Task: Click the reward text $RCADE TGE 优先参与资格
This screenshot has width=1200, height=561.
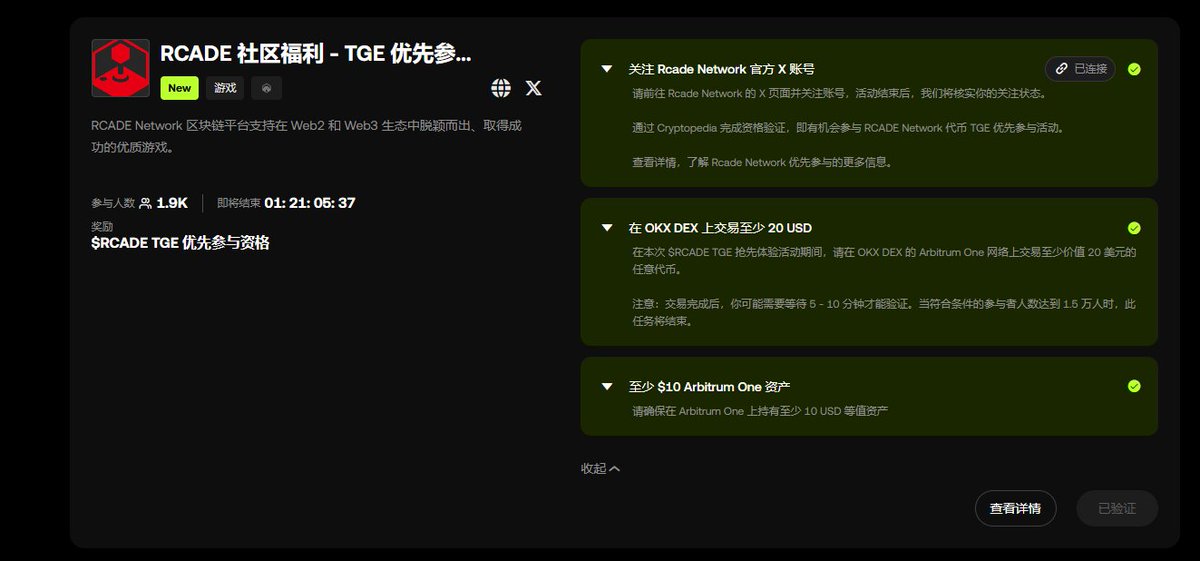Action: 180,243
